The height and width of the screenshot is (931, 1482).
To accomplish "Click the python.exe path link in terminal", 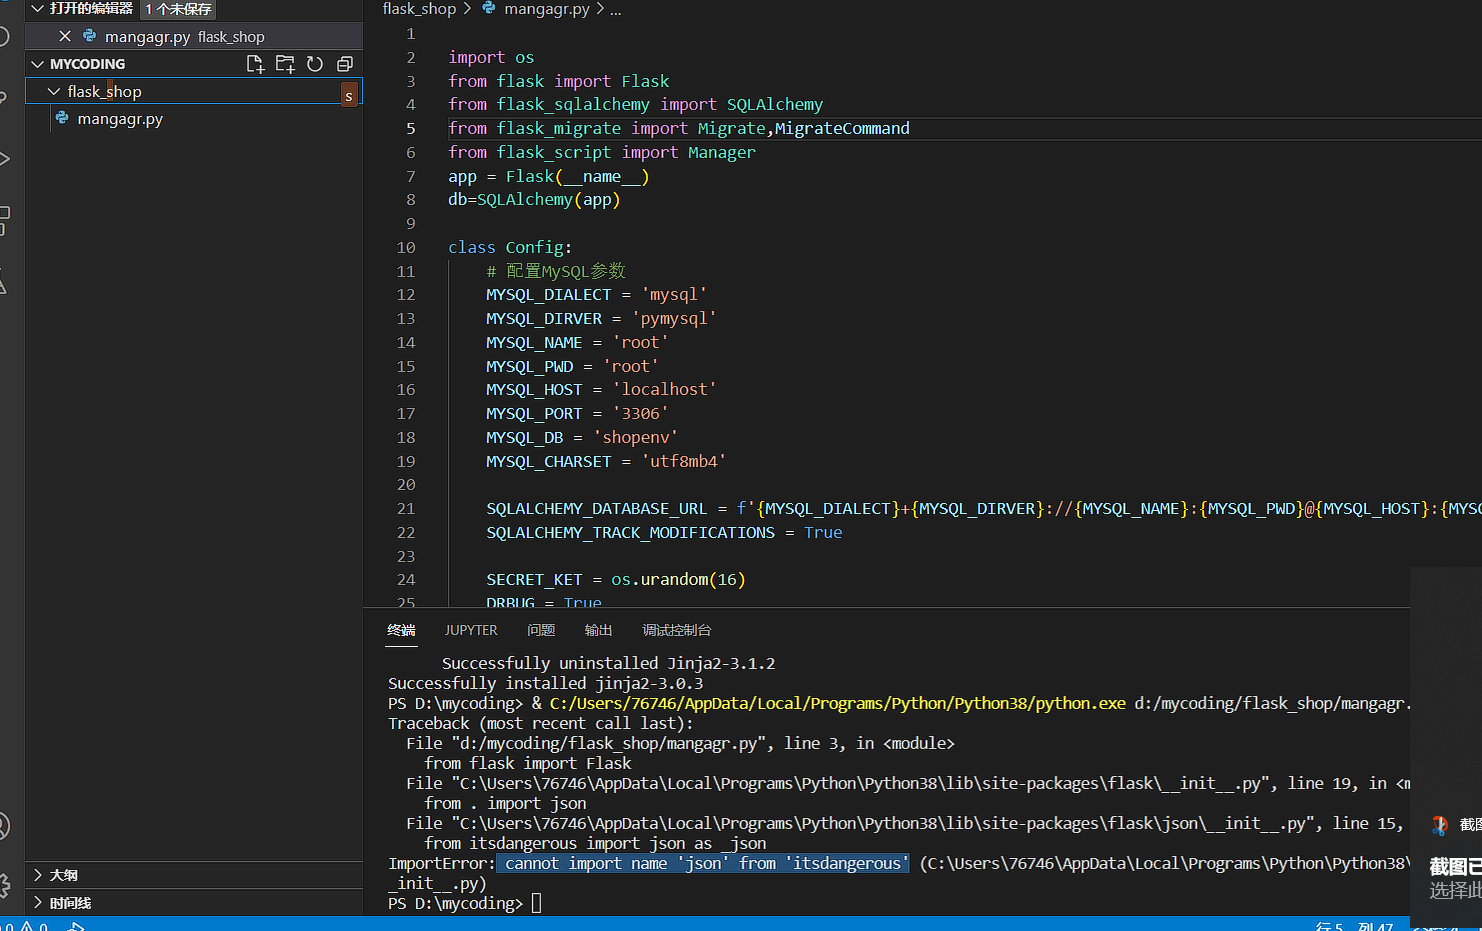I will [838, 703].
